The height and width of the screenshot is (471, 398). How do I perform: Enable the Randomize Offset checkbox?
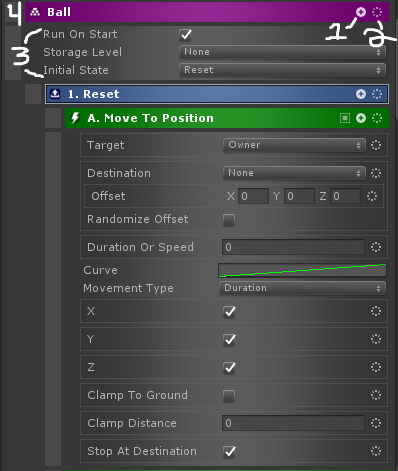click(x=229, y=220)
